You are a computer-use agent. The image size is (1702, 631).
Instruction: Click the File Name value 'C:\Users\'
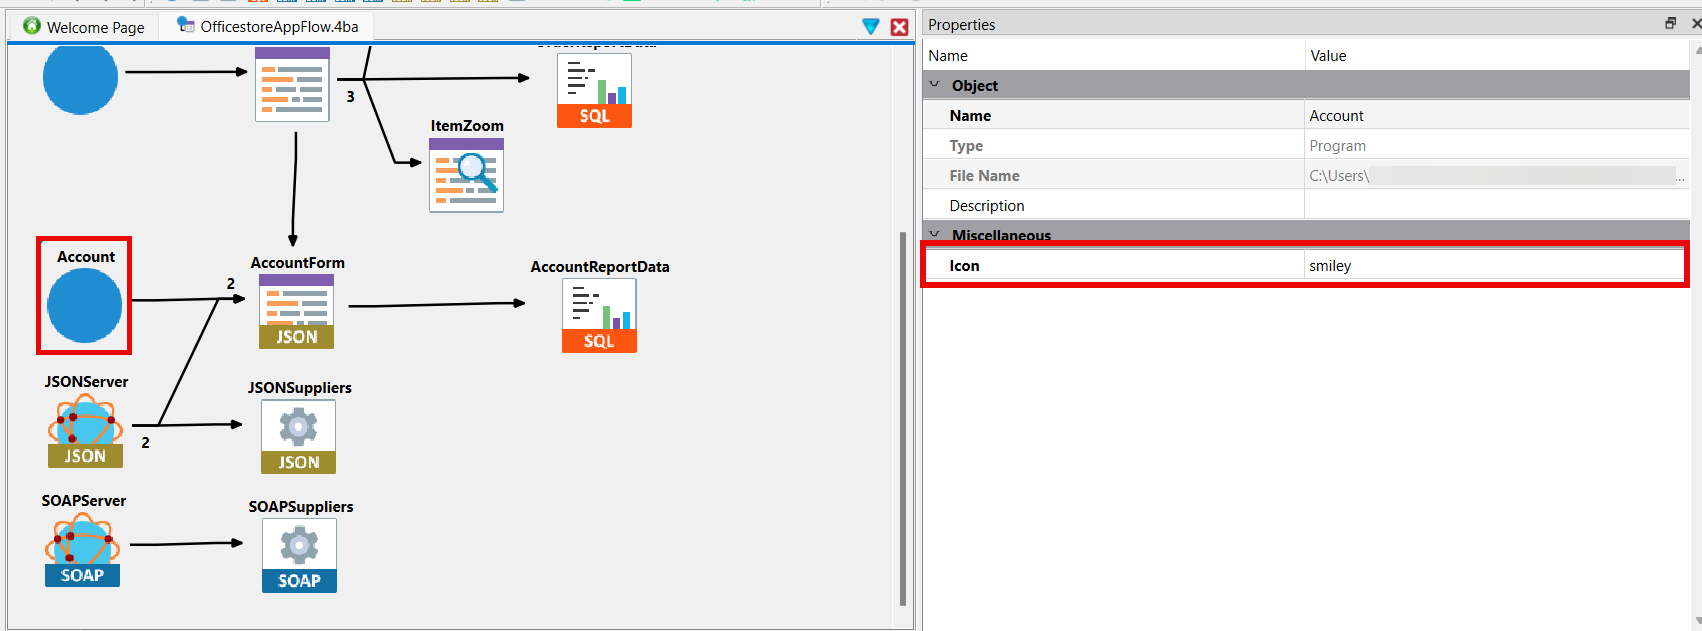1339,176
